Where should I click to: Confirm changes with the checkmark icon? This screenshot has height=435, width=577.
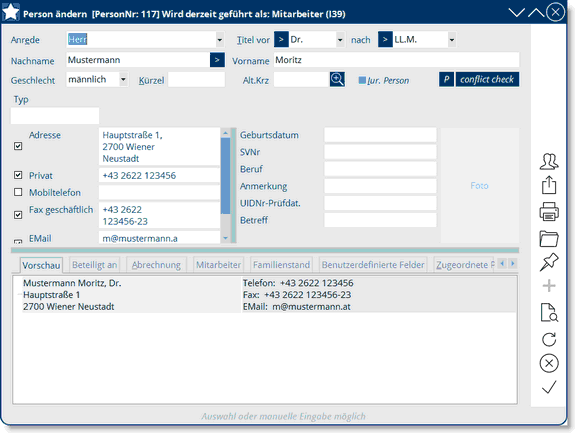(x=549, y=387)
